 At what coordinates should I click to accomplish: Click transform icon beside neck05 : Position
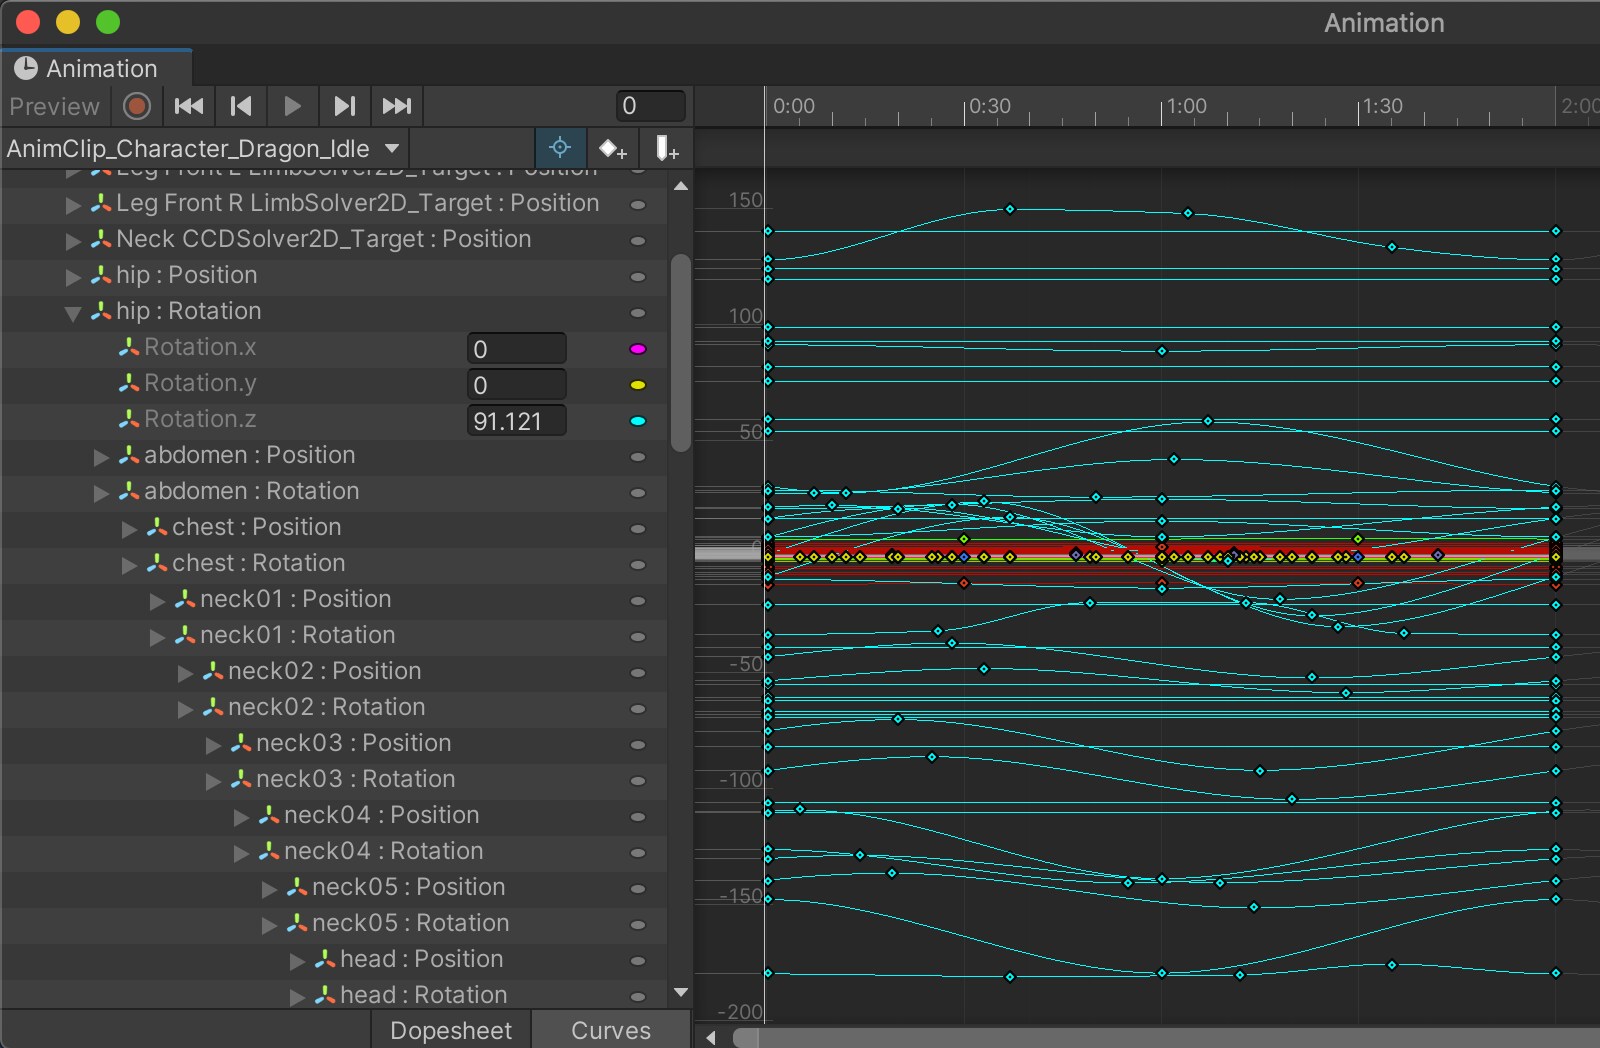point(297,887)
